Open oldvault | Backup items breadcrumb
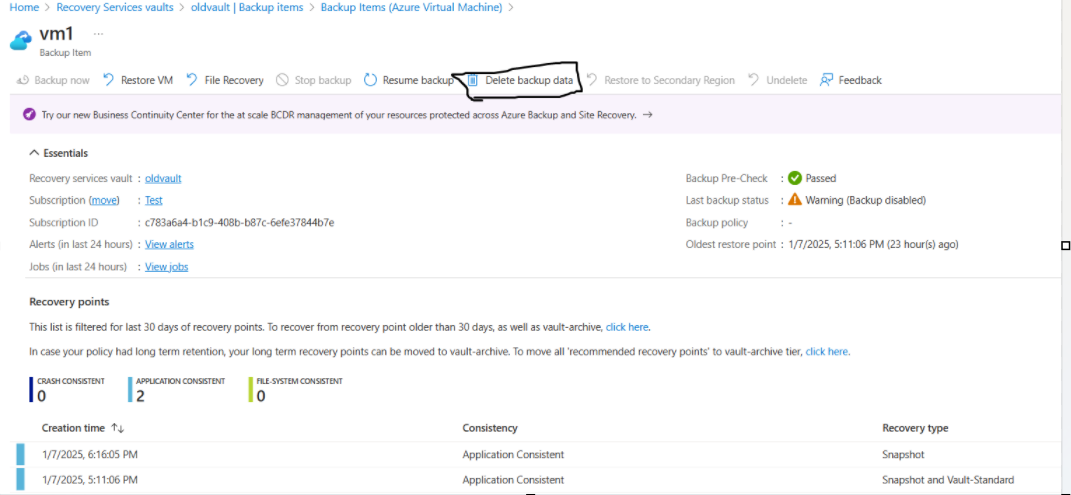This screenshot has width=1071, height=495. (246, 8)
